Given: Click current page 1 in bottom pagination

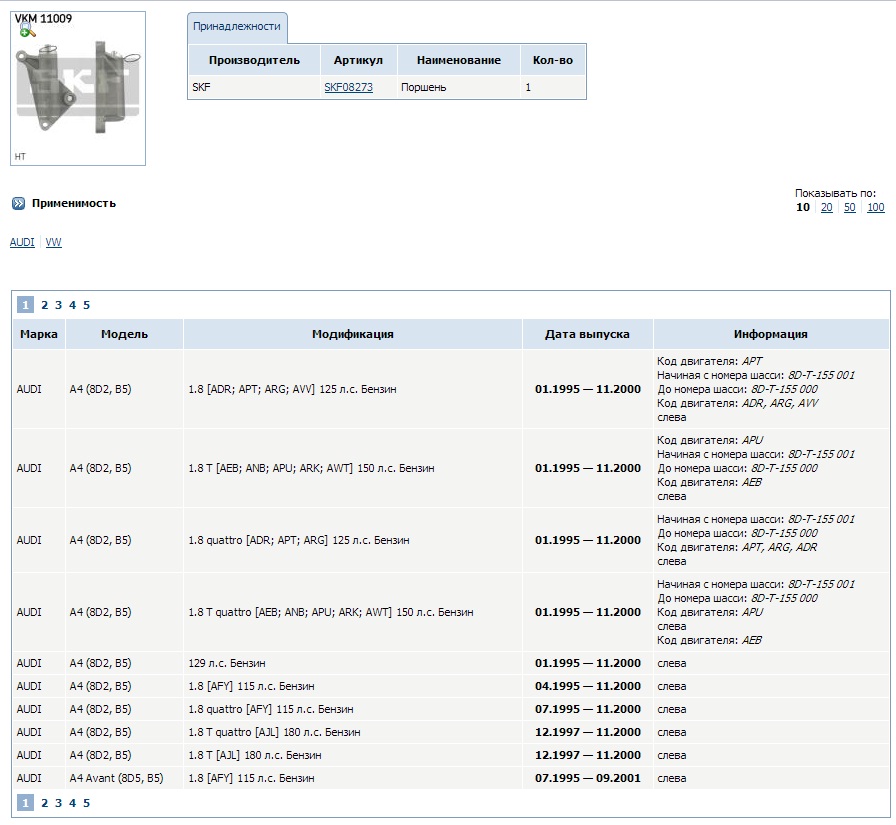Looking at the screenshot, I should coord(25,803).
